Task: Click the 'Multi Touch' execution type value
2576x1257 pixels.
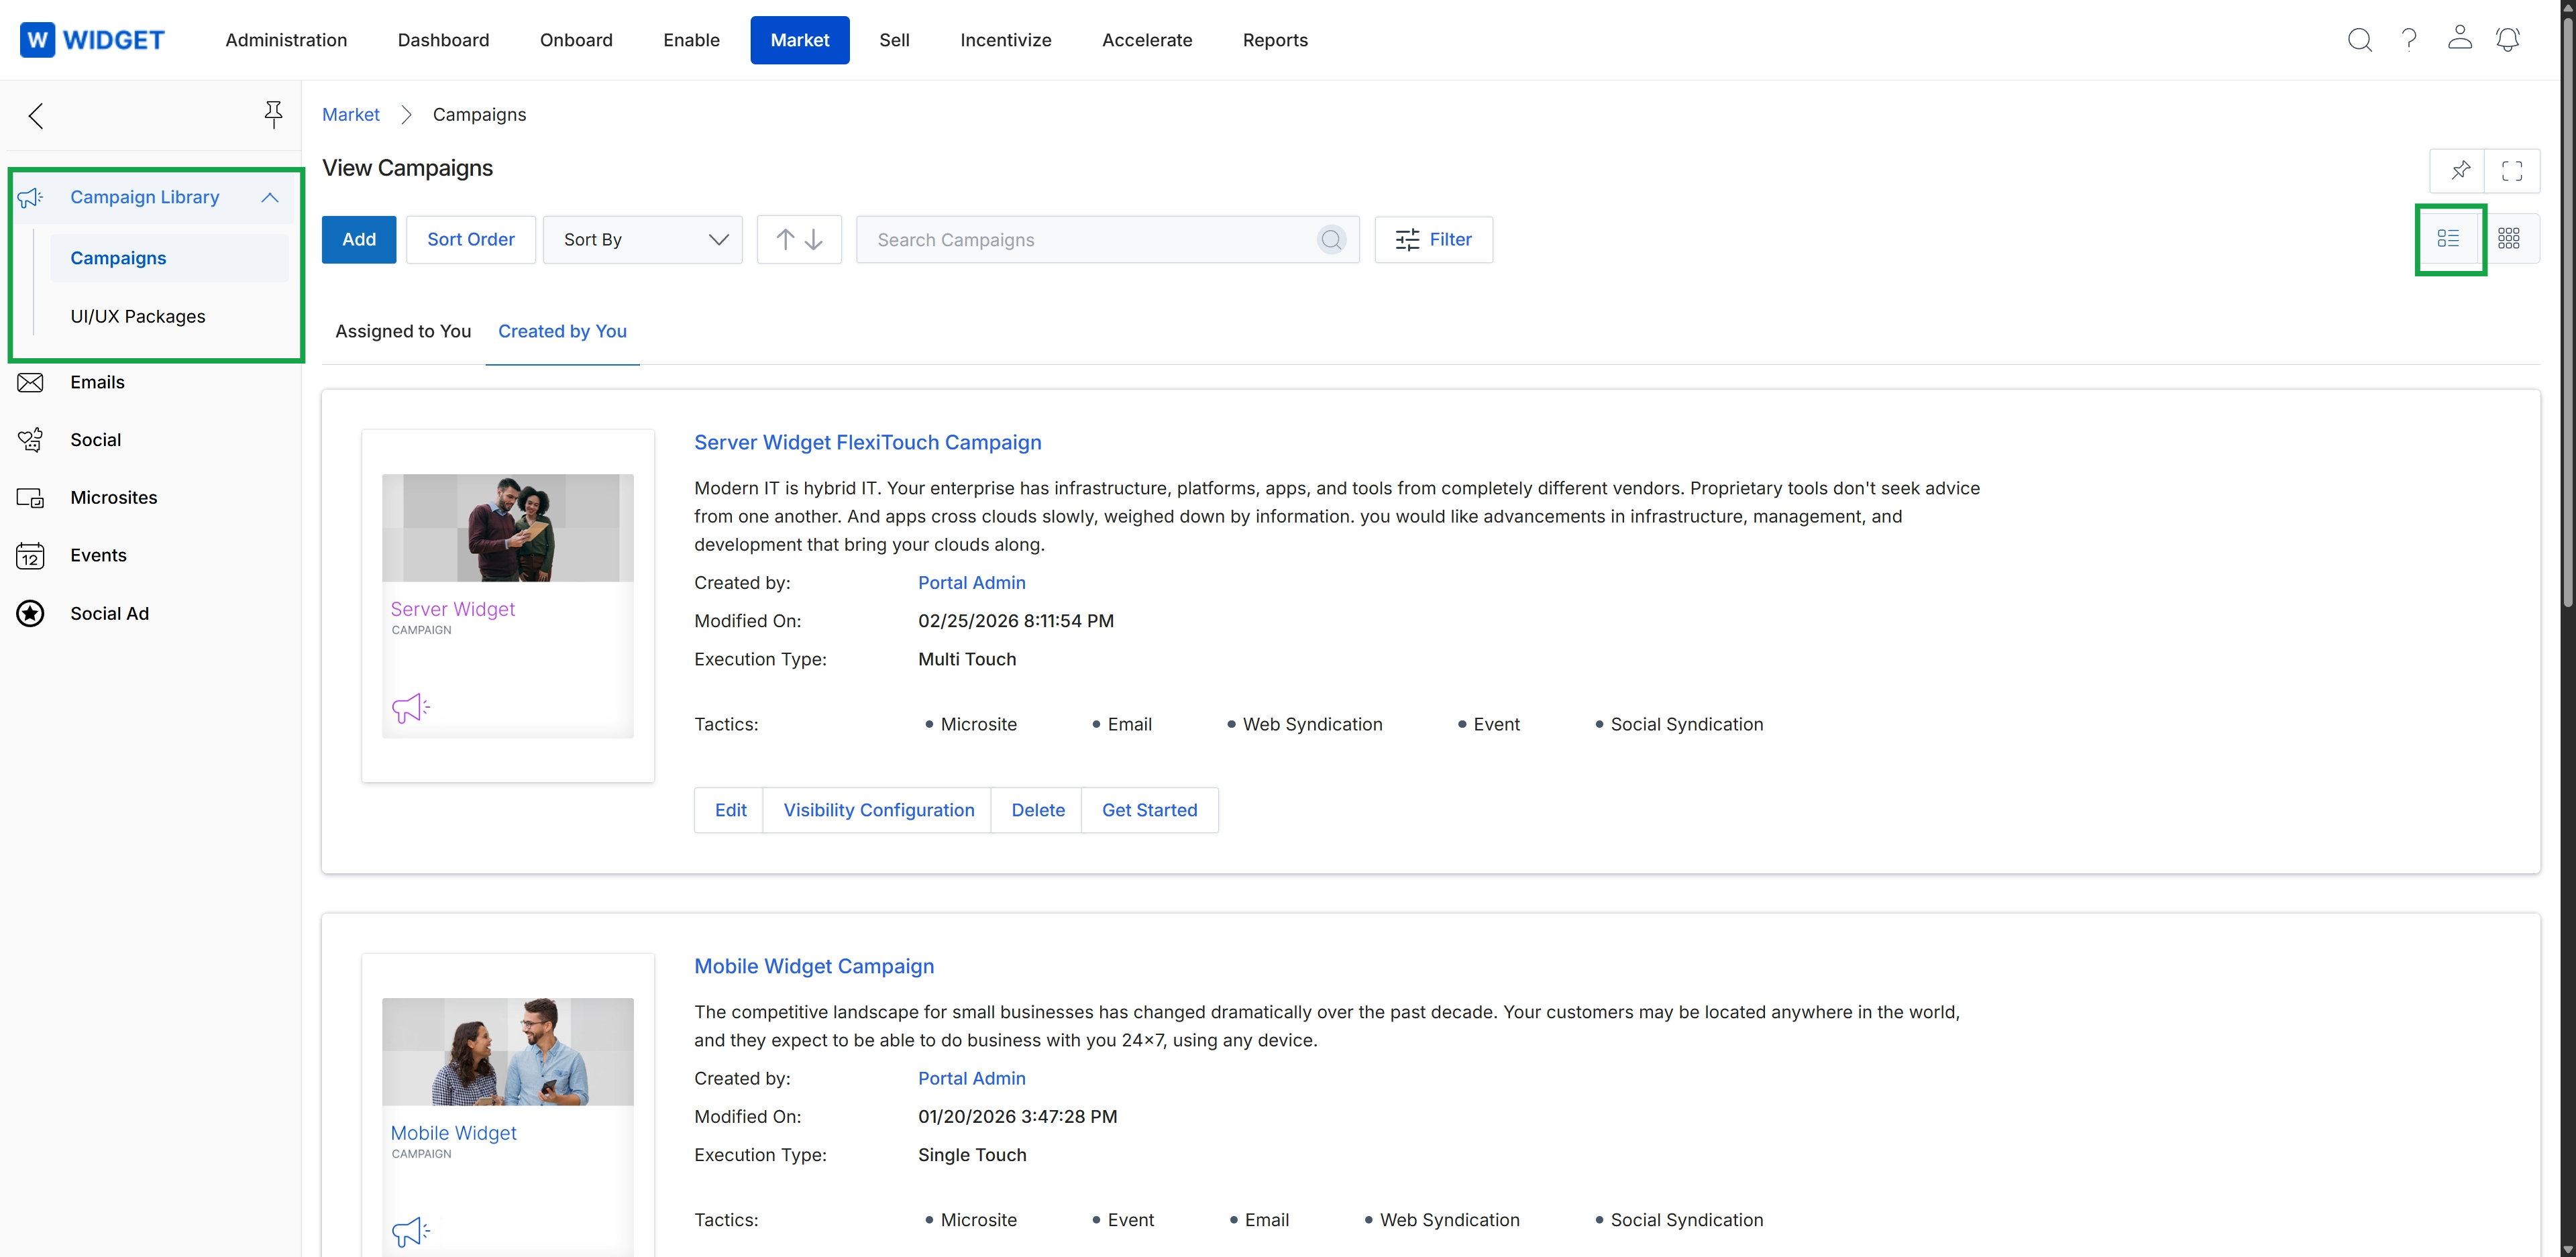Action: [x=966, y=660]
